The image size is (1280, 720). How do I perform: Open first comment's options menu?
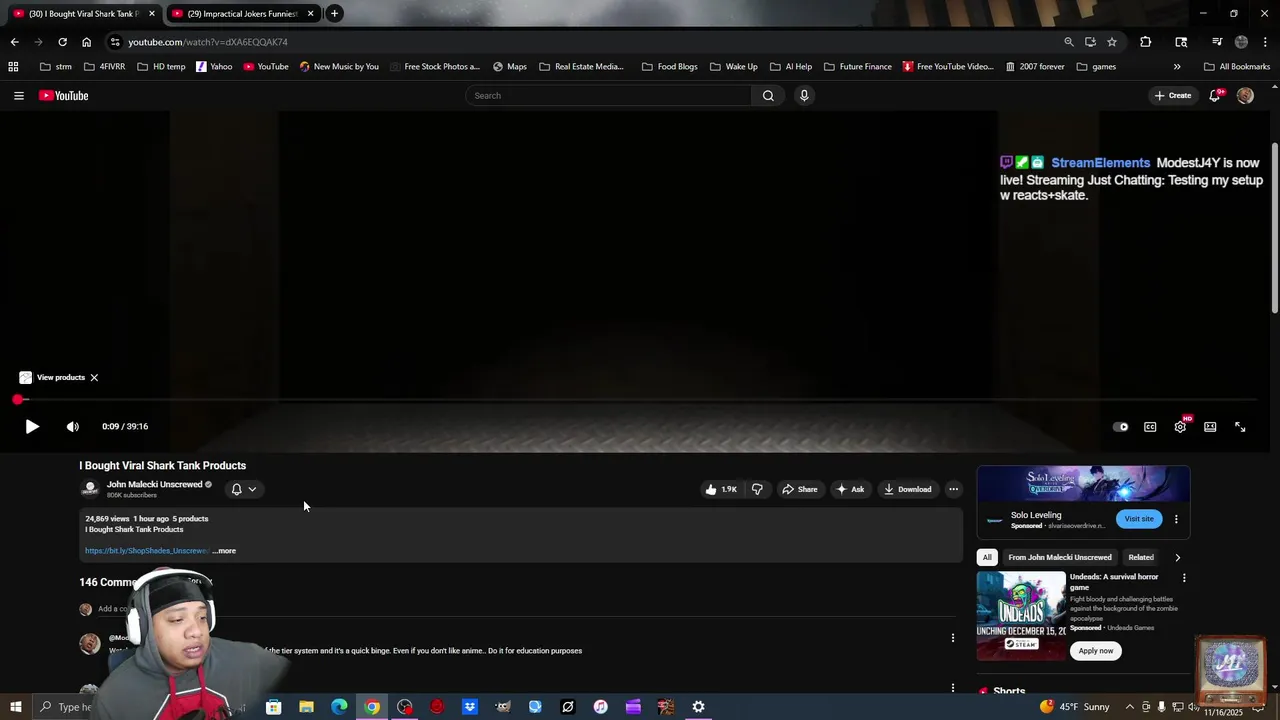[x=952, y=638]
